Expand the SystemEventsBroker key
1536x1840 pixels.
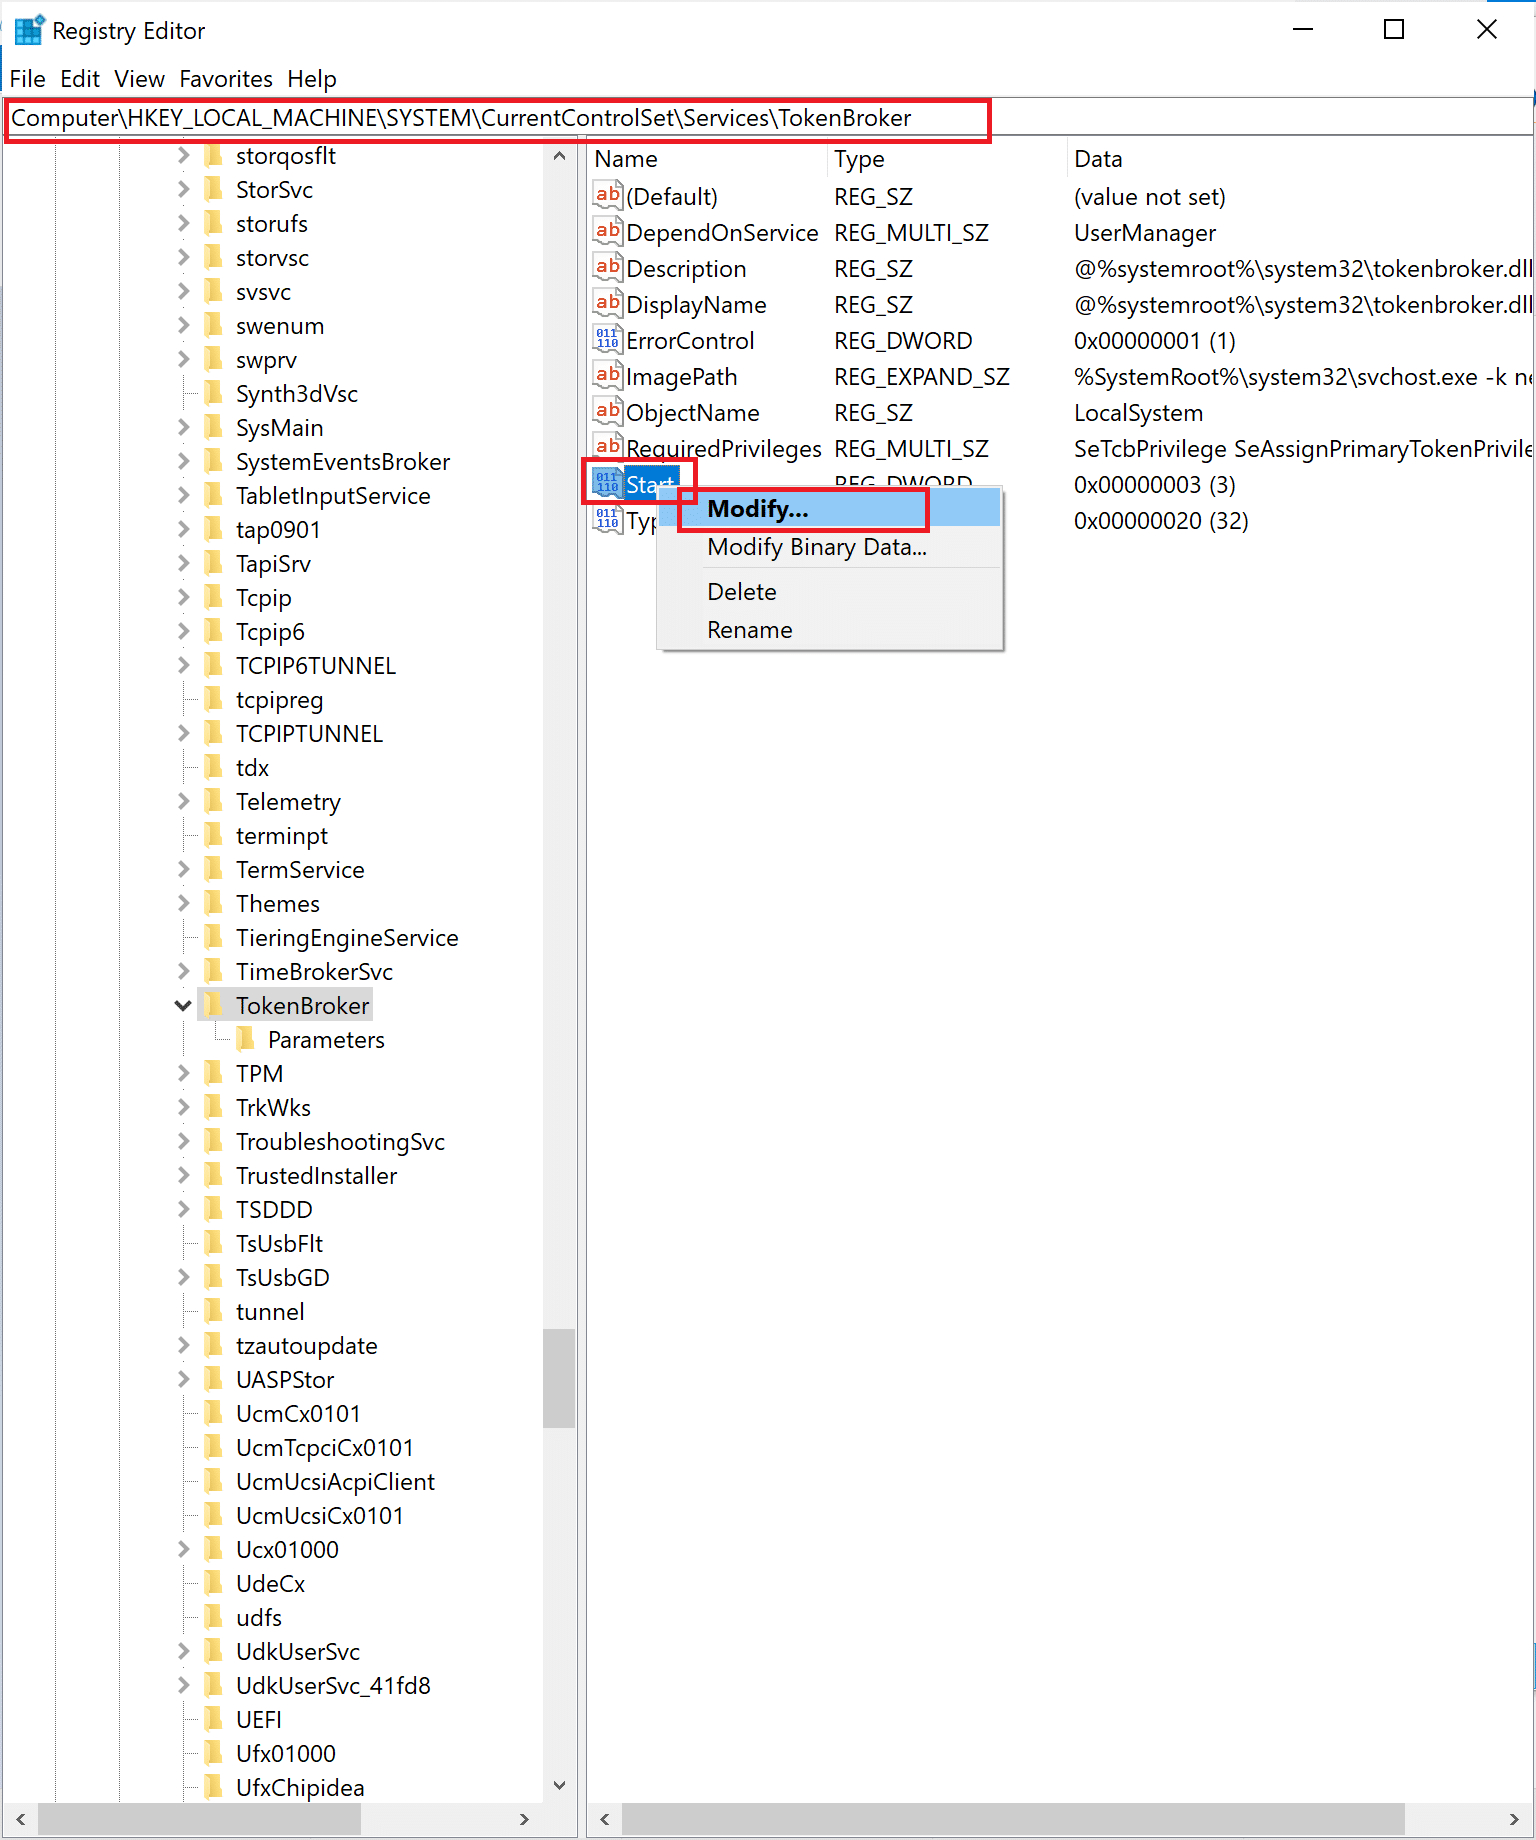click(x=183, y=461)
